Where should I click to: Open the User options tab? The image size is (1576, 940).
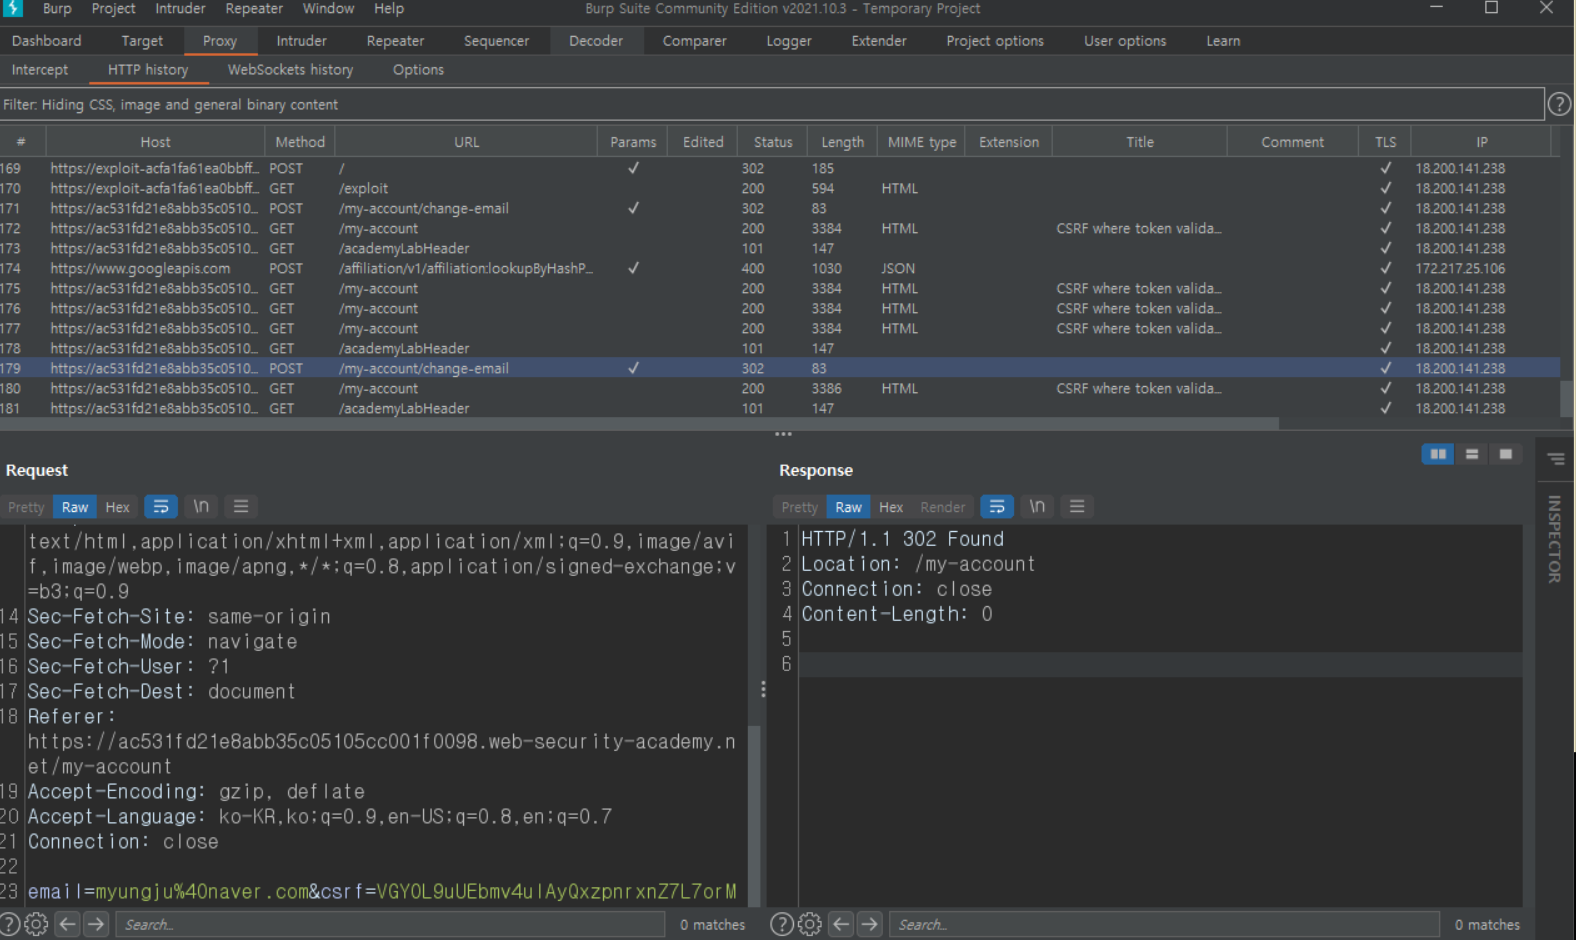(x=1125, y=41)
